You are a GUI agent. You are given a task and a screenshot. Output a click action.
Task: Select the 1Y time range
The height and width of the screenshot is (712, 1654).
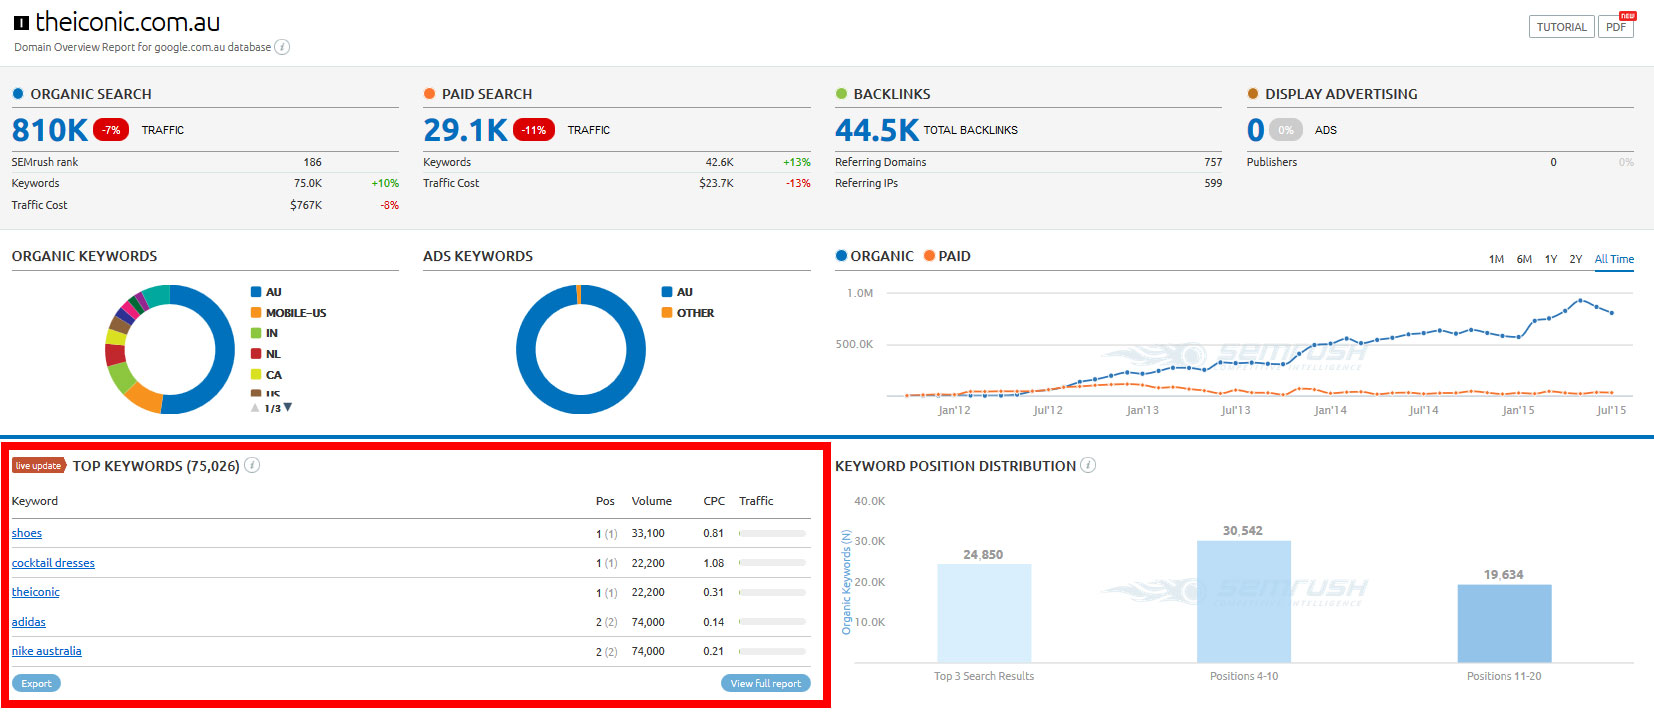pos(1551,259)
